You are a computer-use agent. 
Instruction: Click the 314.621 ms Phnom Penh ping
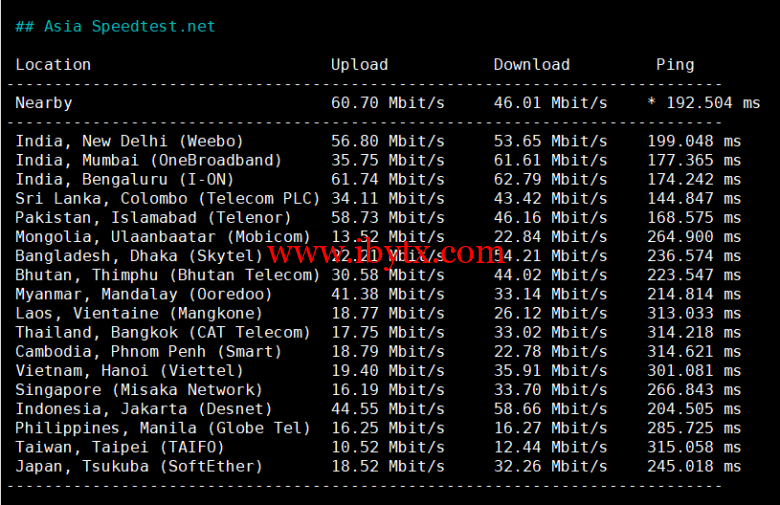tap(694, 352)
